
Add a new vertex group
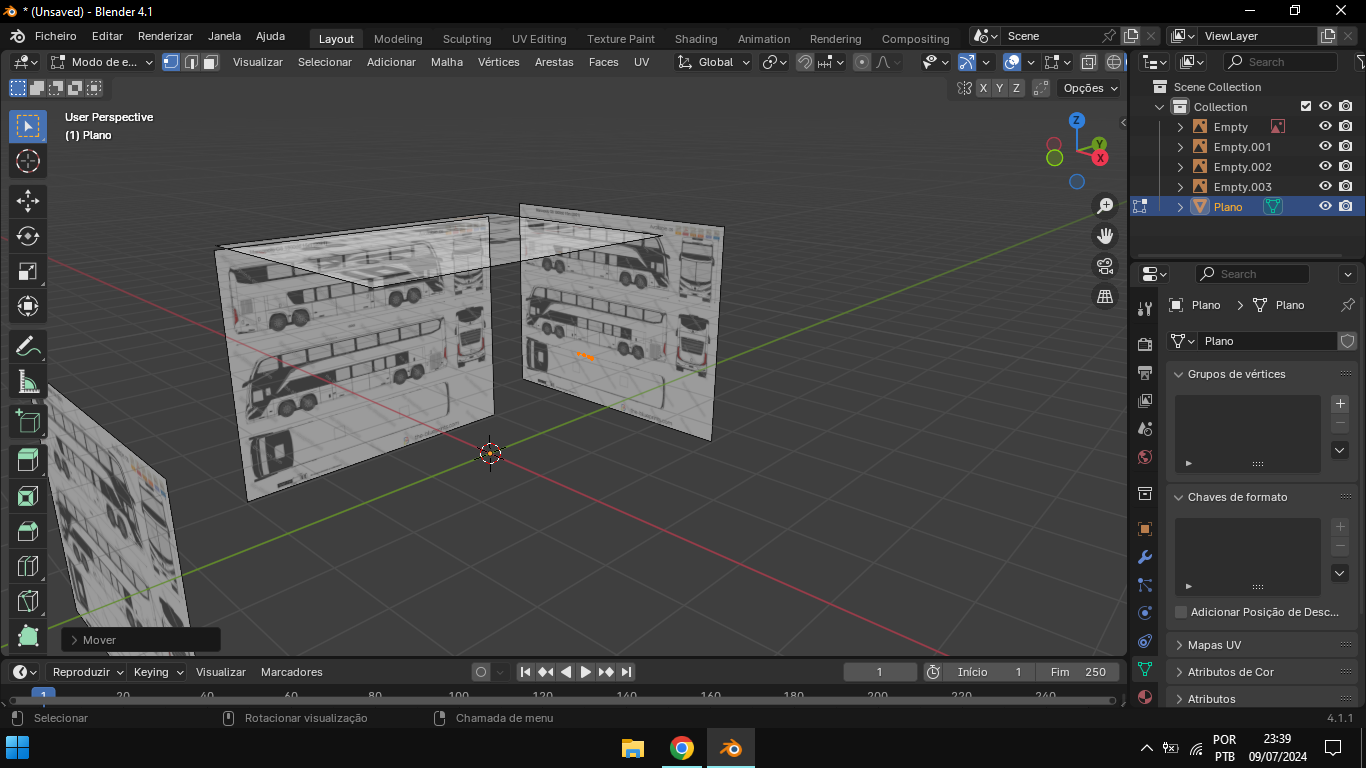coord(1340,404)
